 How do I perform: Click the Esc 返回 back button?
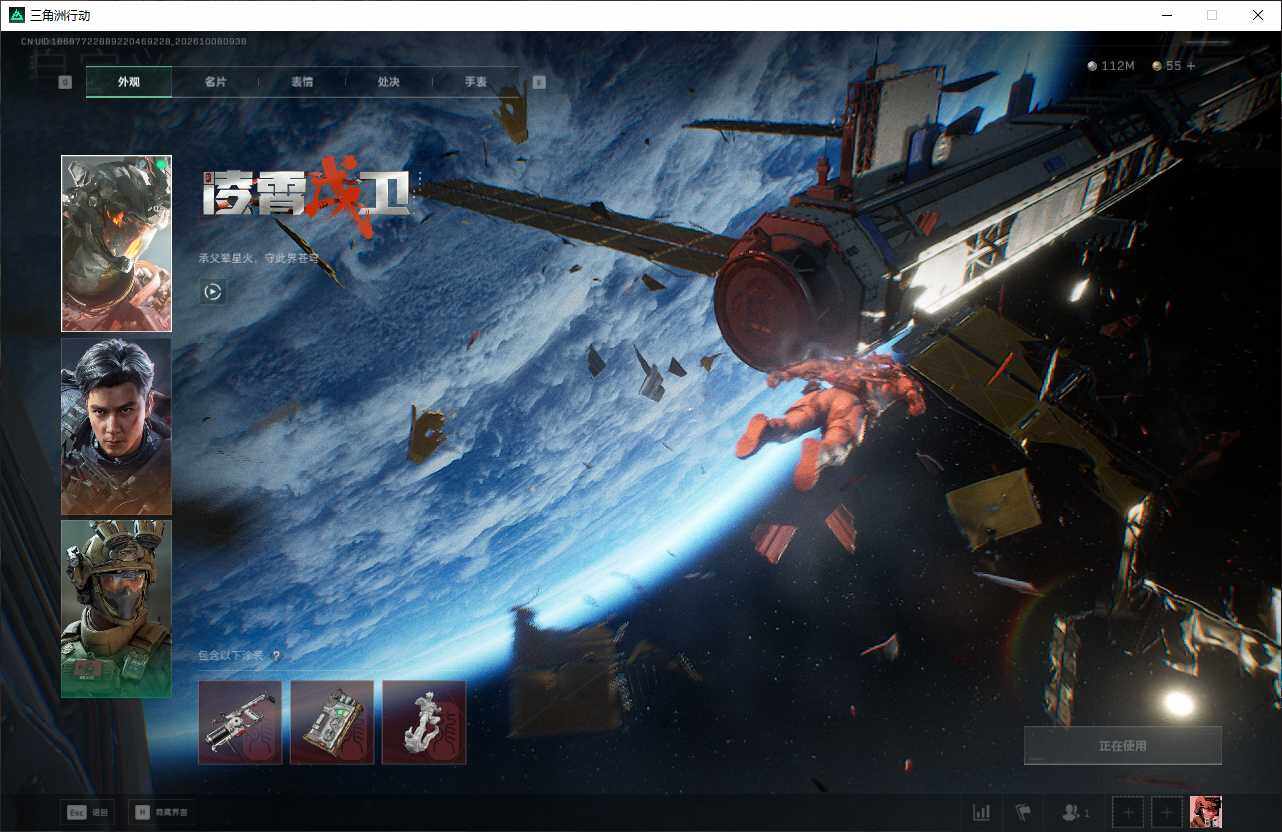87,812
